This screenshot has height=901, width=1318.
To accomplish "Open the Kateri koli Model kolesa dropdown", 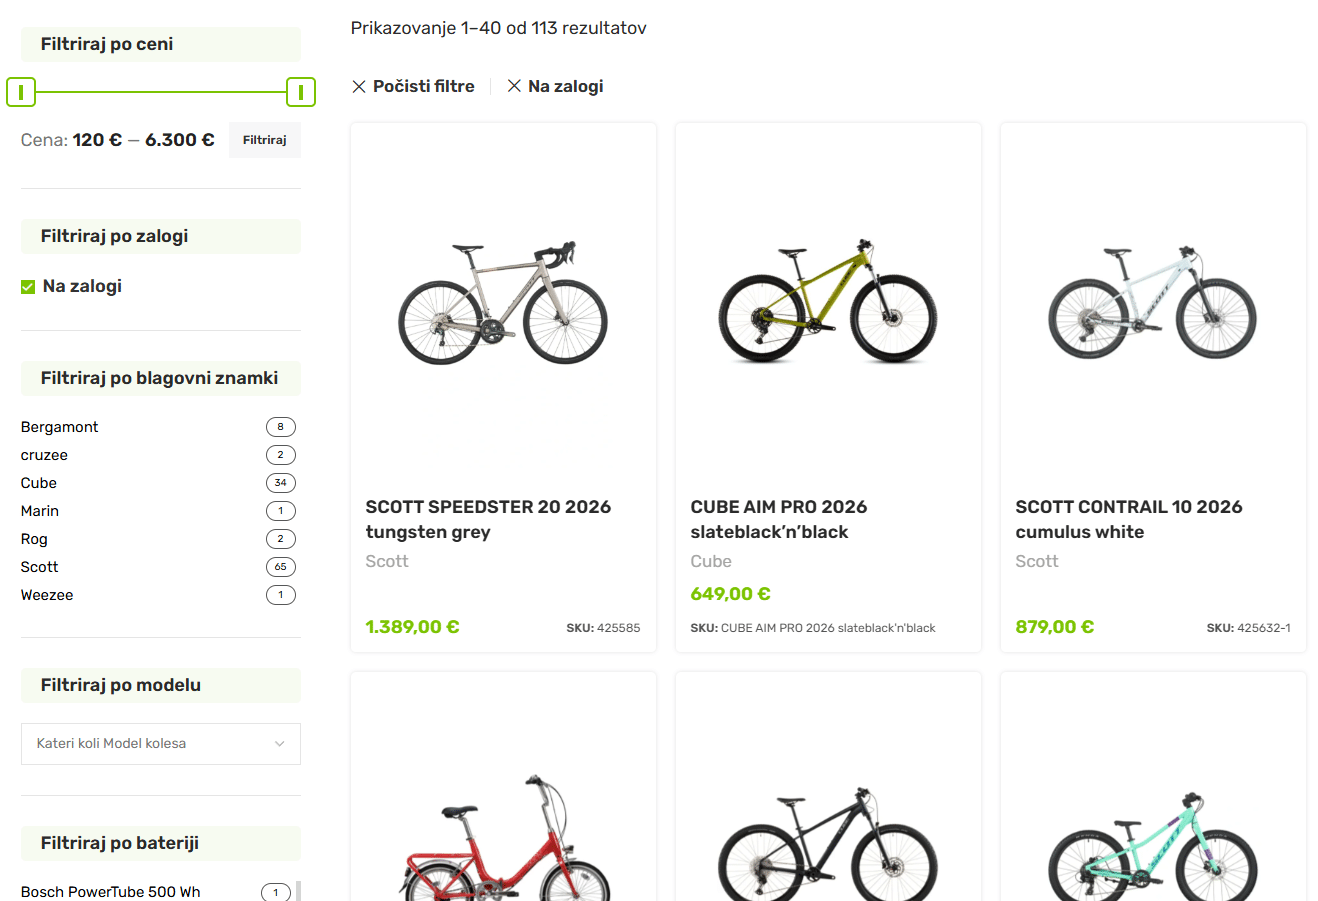I will tap(161, 744).
